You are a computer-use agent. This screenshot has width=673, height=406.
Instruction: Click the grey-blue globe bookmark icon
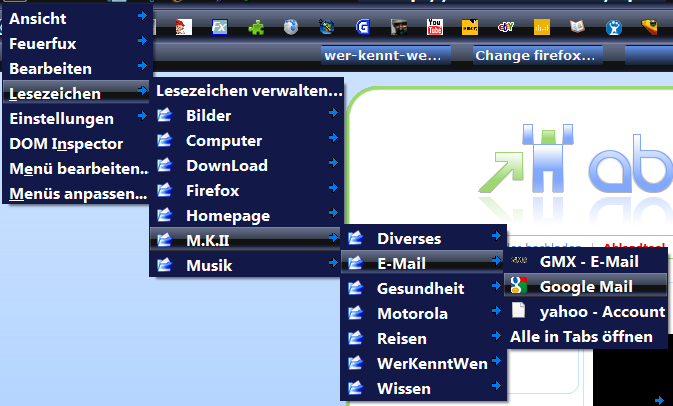coord(291,27)
